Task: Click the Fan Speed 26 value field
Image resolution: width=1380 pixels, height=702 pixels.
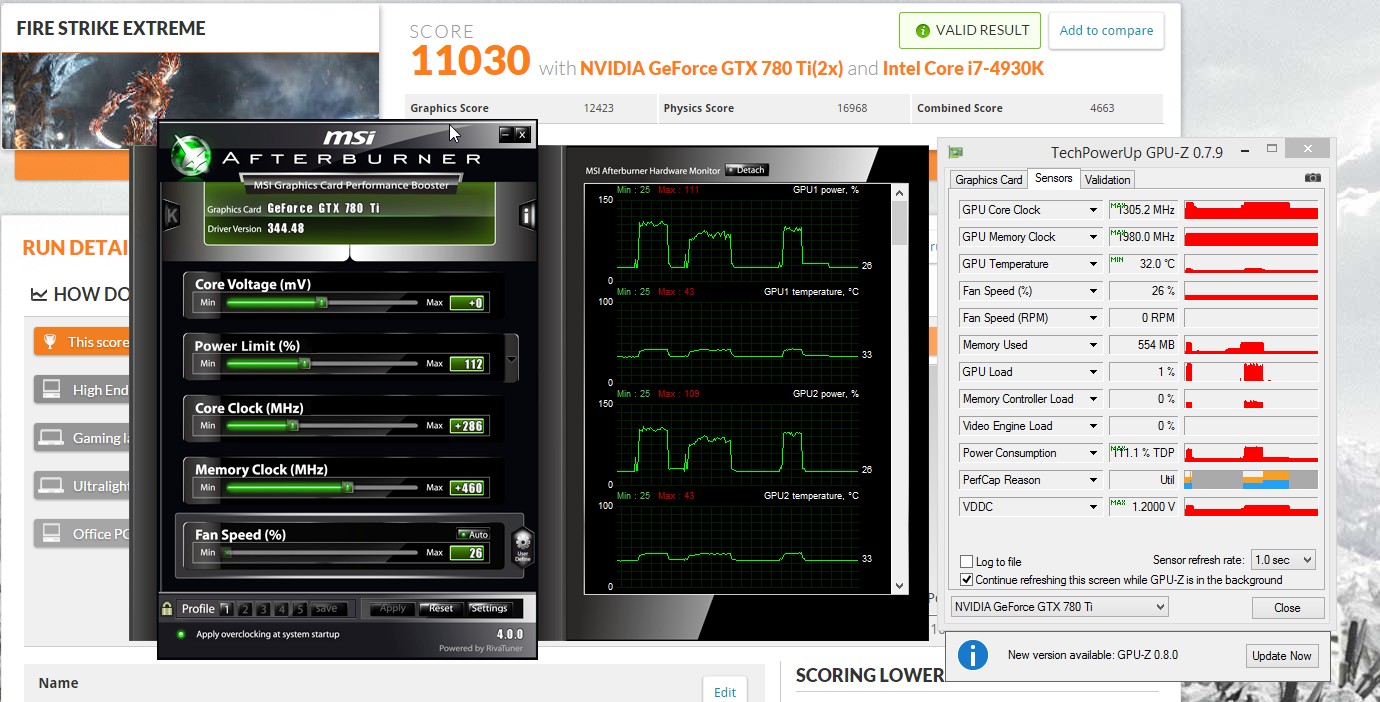Action: [468, 553]
